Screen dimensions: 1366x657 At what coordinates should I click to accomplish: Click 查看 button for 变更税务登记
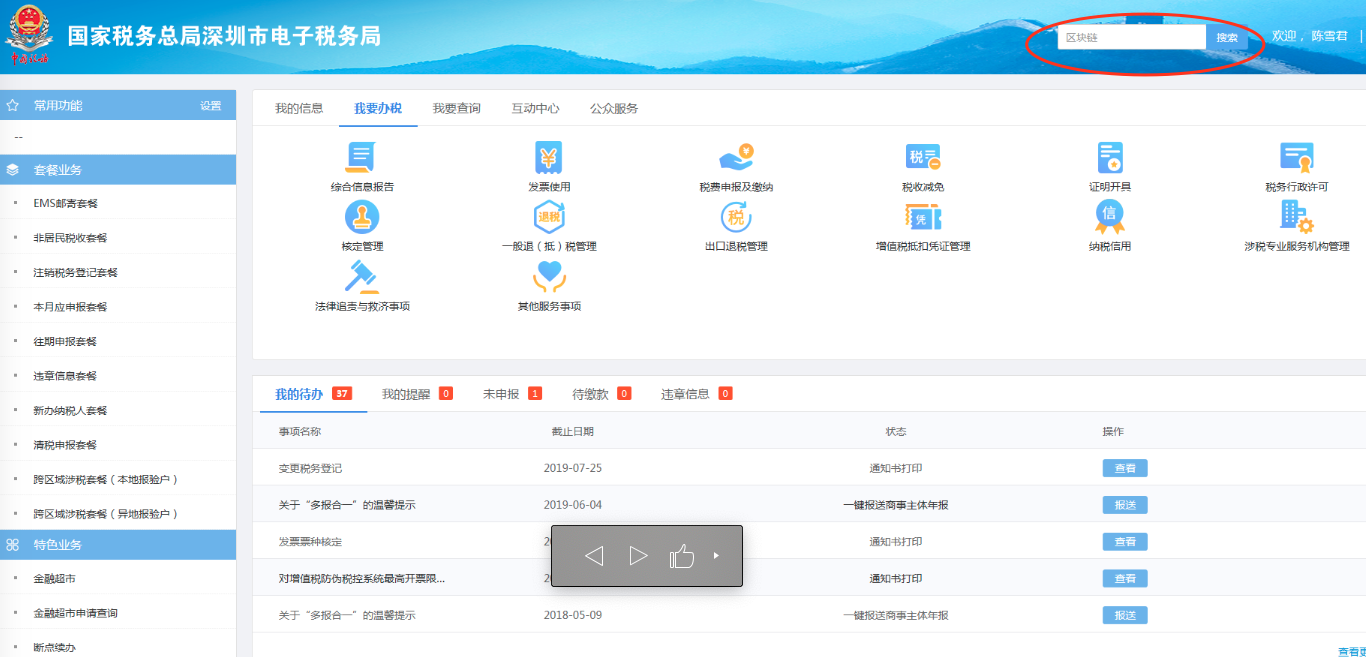coord(1125,468)
